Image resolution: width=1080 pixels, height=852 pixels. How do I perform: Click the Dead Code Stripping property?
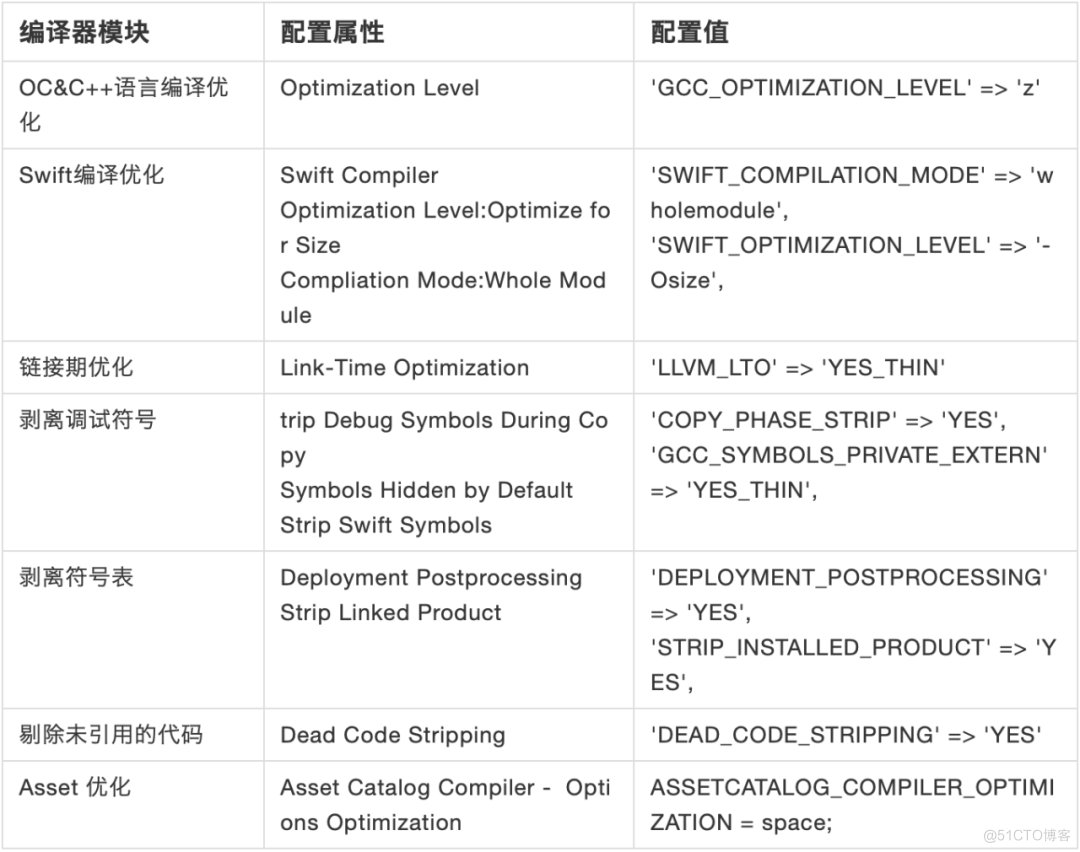tap(393, 735)
